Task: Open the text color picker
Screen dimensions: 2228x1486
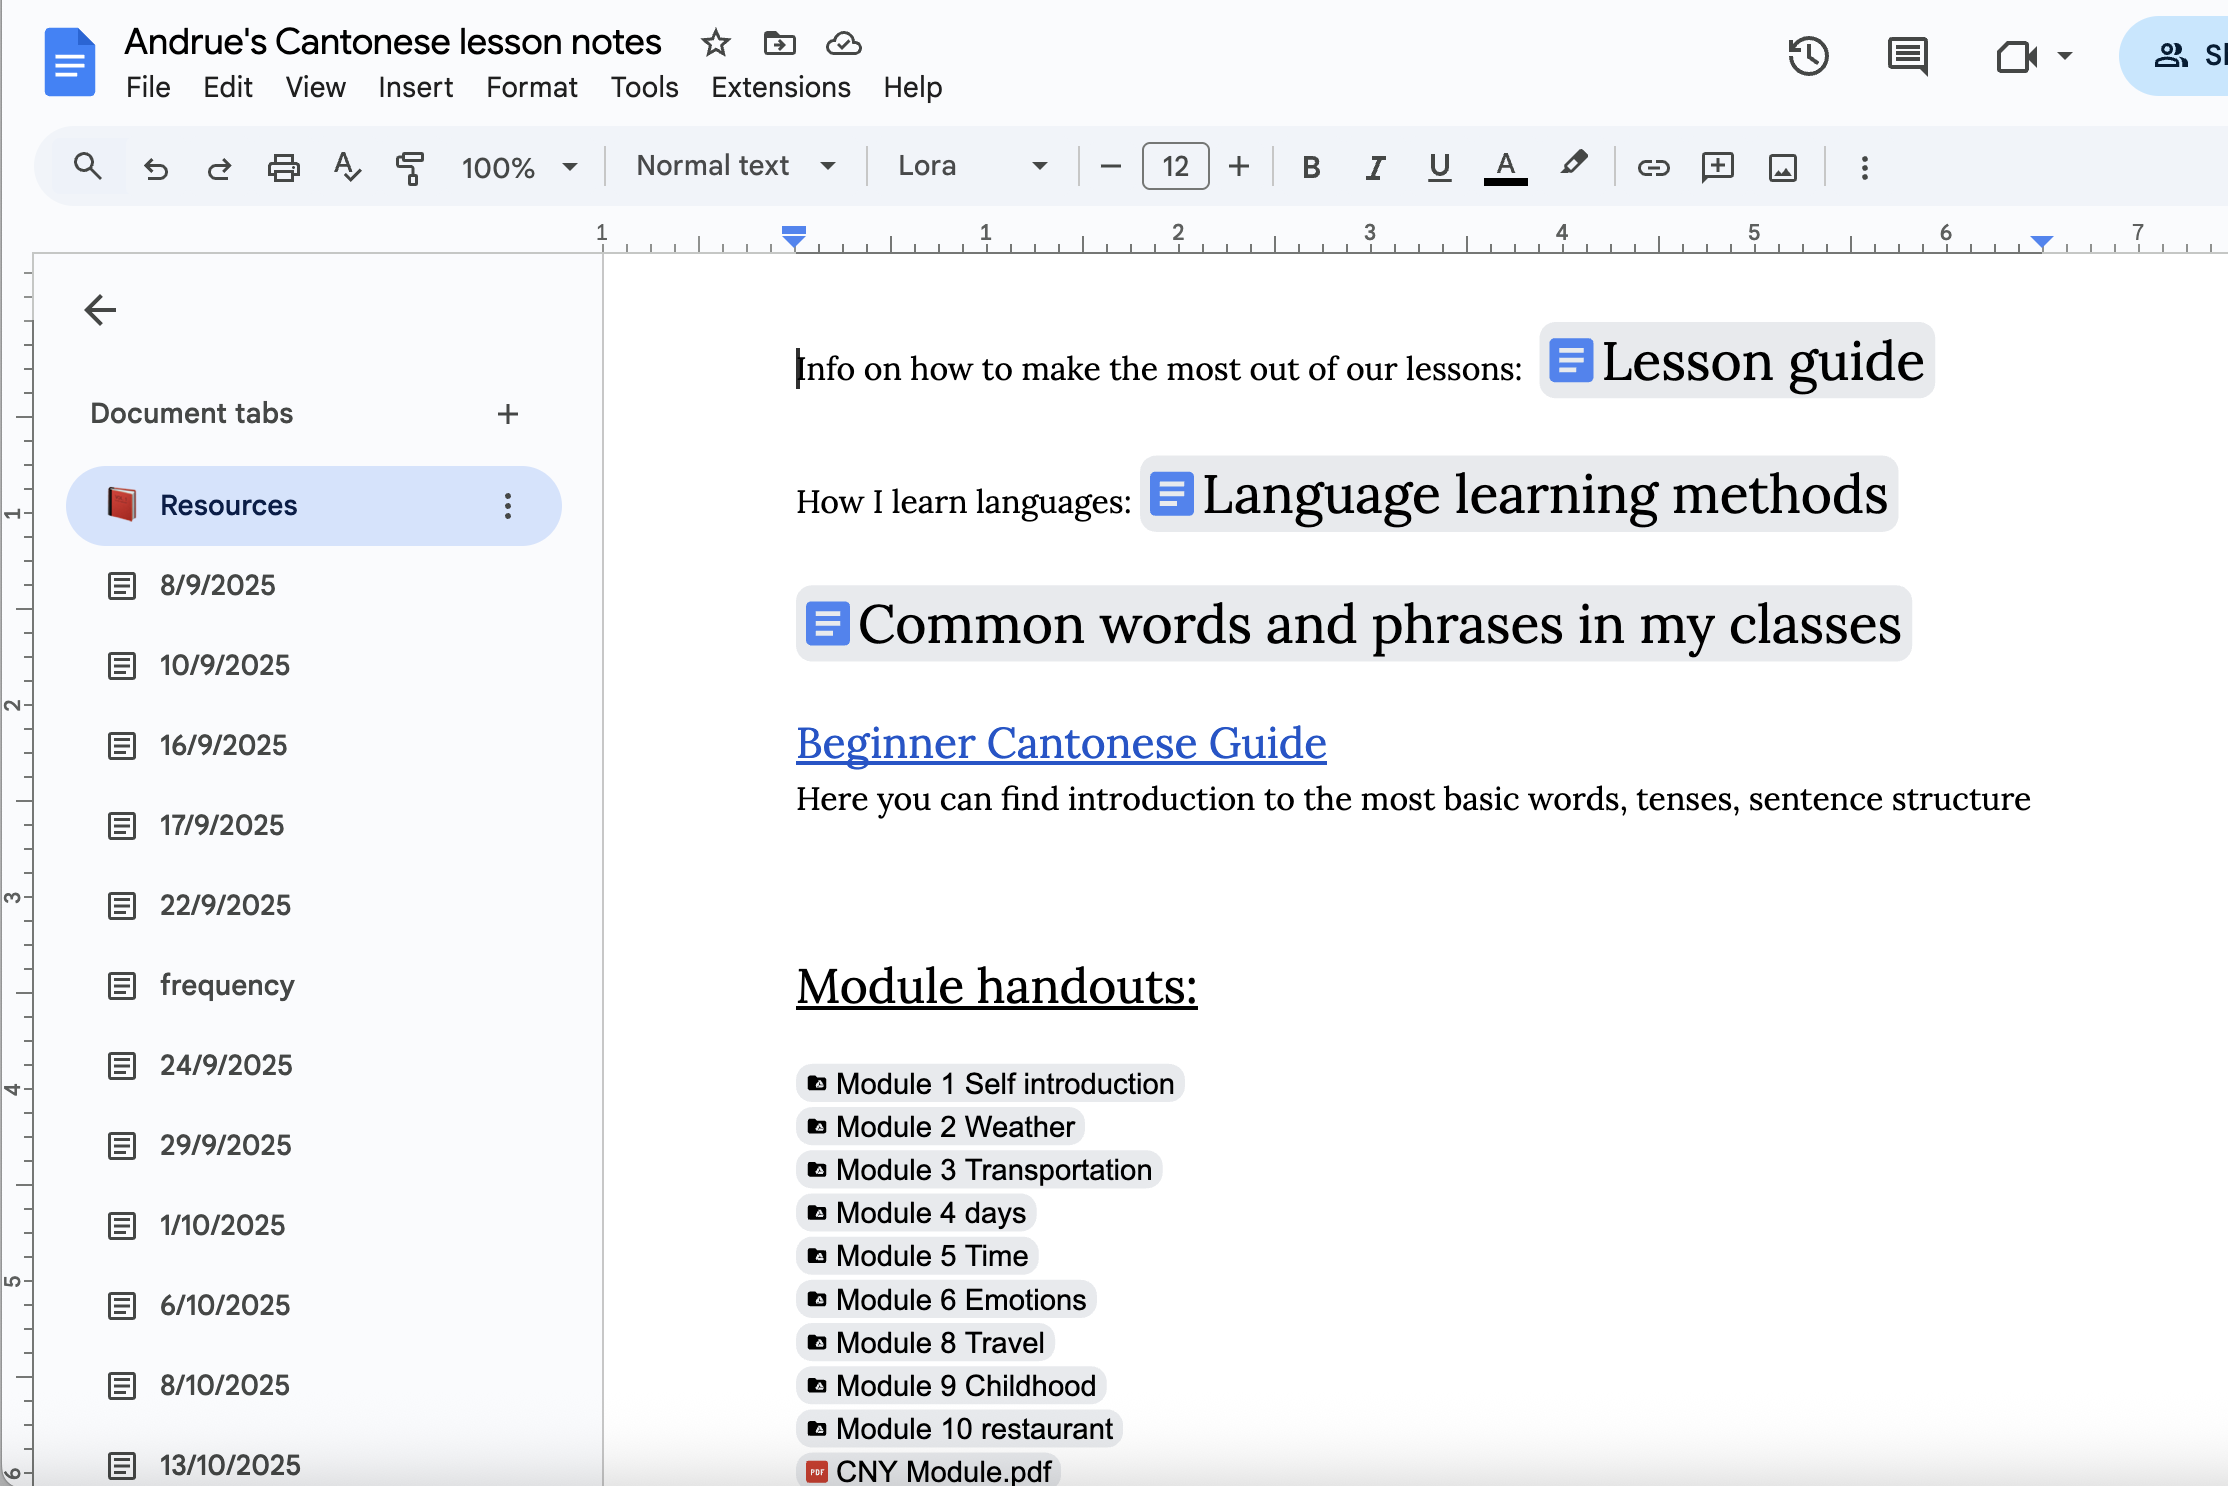Action: click(1505, 167)
